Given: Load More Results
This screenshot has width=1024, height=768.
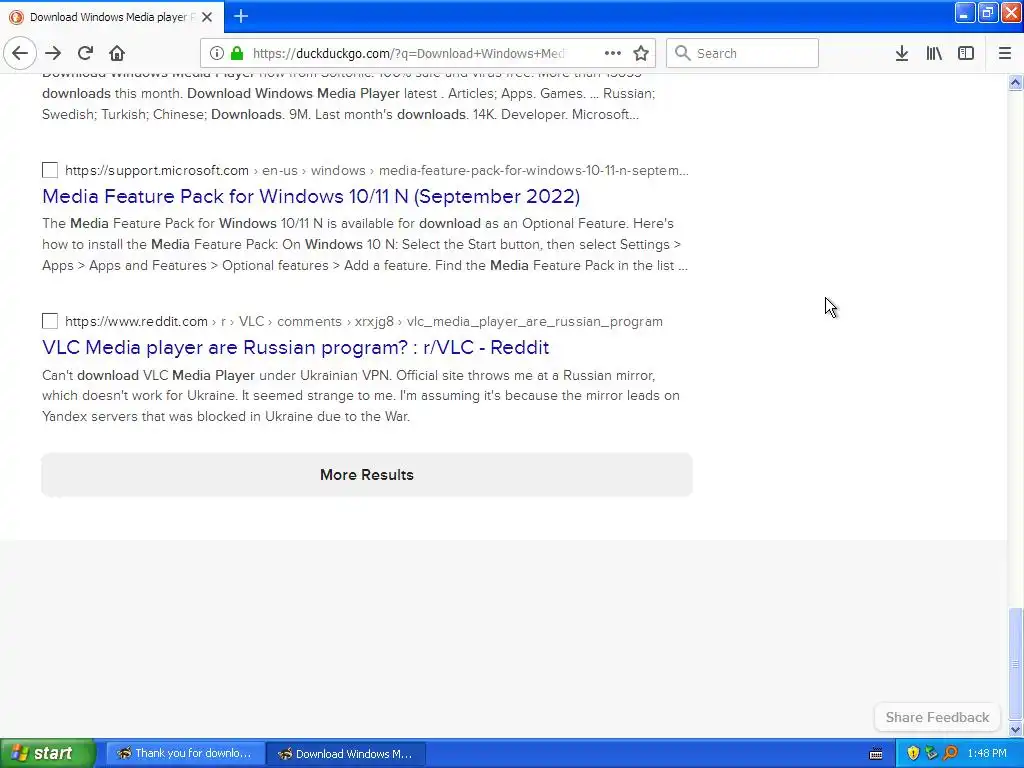Looking at the screenshot, I should (367, 475).
